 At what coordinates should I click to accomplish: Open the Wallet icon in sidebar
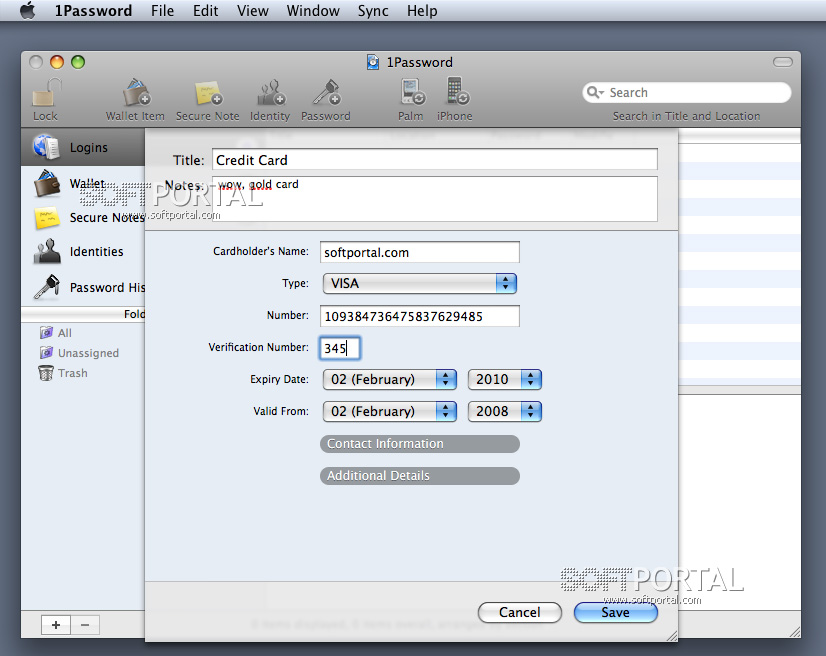(x=46, y=183)
